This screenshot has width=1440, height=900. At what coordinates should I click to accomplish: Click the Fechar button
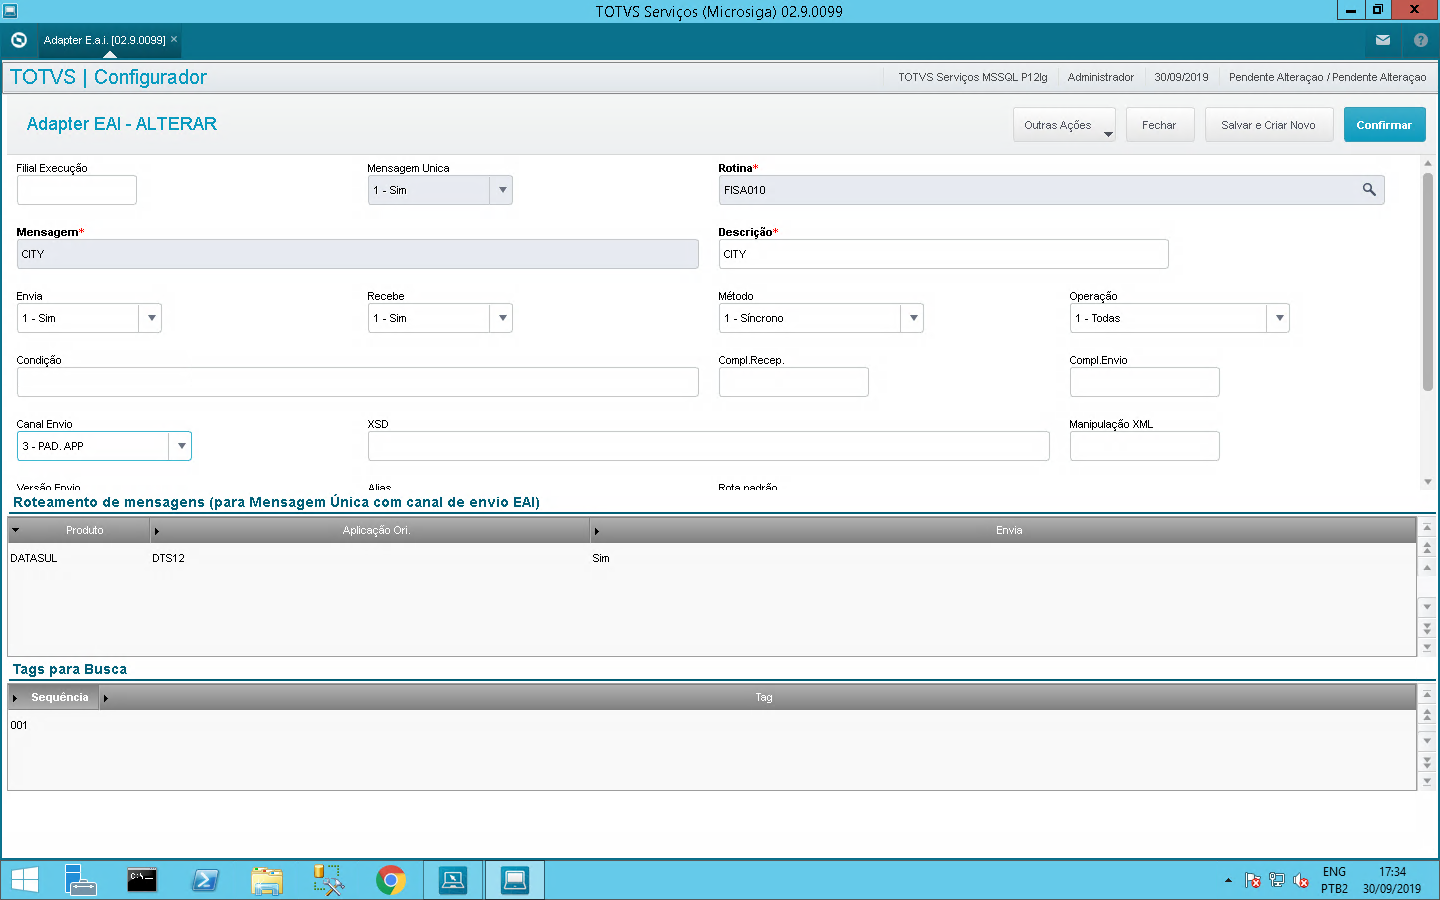click(1159, 125)
